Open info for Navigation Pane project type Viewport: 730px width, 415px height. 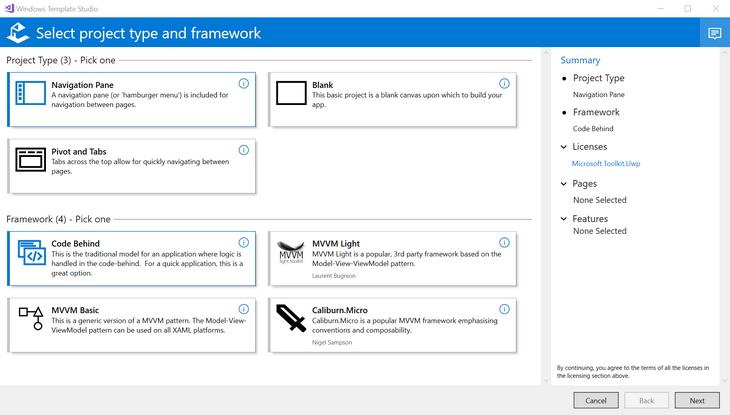pos(243,83)
